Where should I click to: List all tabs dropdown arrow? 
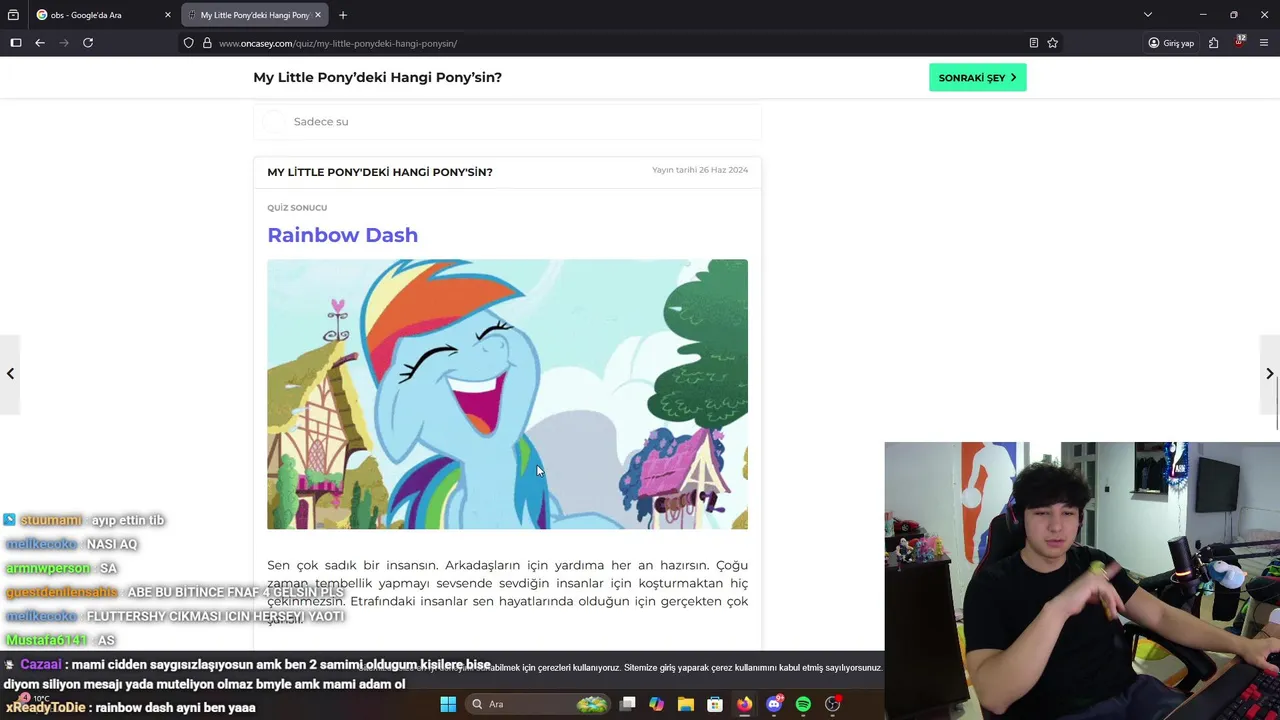coord(1148,15)
